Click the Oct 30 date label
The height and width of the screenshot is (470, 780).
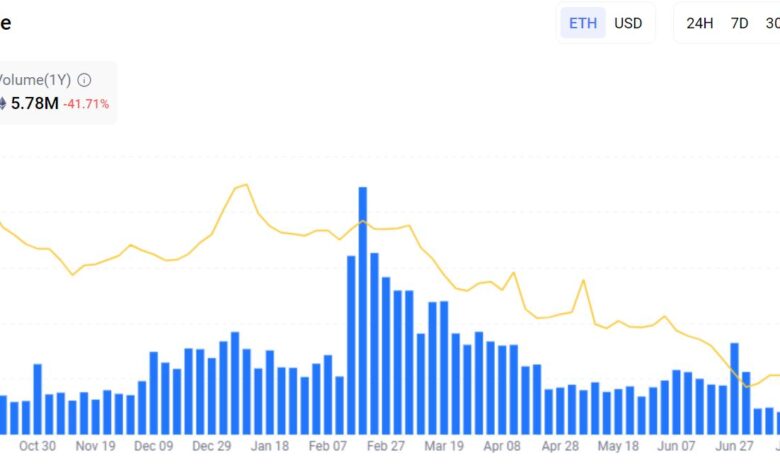tap(37, 447)
